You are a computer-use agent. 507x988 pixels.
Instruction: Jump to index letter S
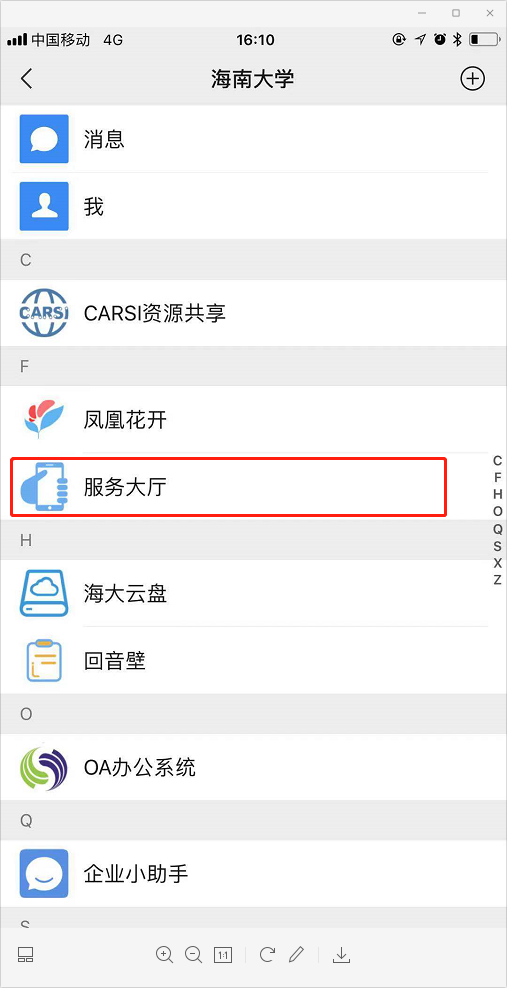(498, 546)
